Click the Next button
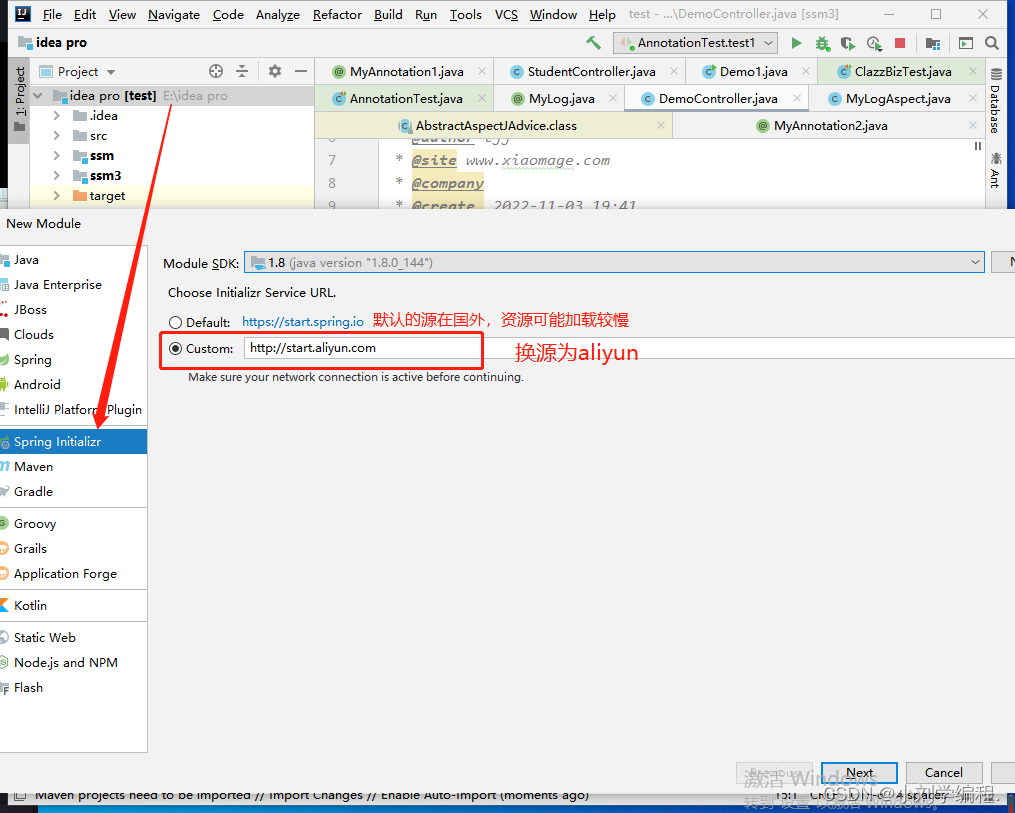The width and height of the screenshot is (1015, 813). point(859,772)
